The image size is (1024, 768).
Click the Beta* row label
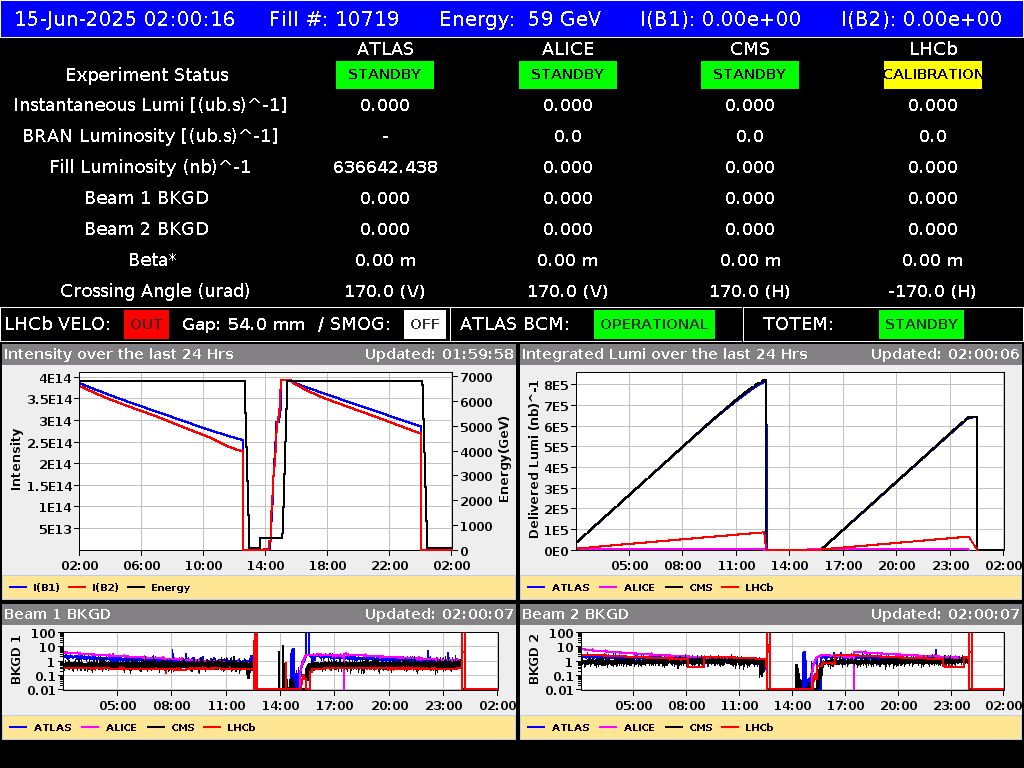click(153, 260)
